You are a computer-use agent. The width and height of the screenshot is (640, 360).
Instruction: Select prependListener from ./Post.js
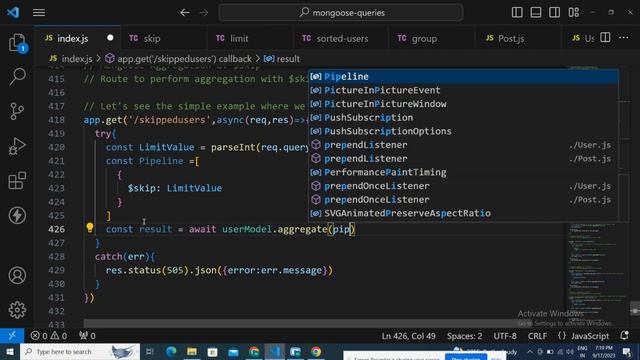click(463, 158)
